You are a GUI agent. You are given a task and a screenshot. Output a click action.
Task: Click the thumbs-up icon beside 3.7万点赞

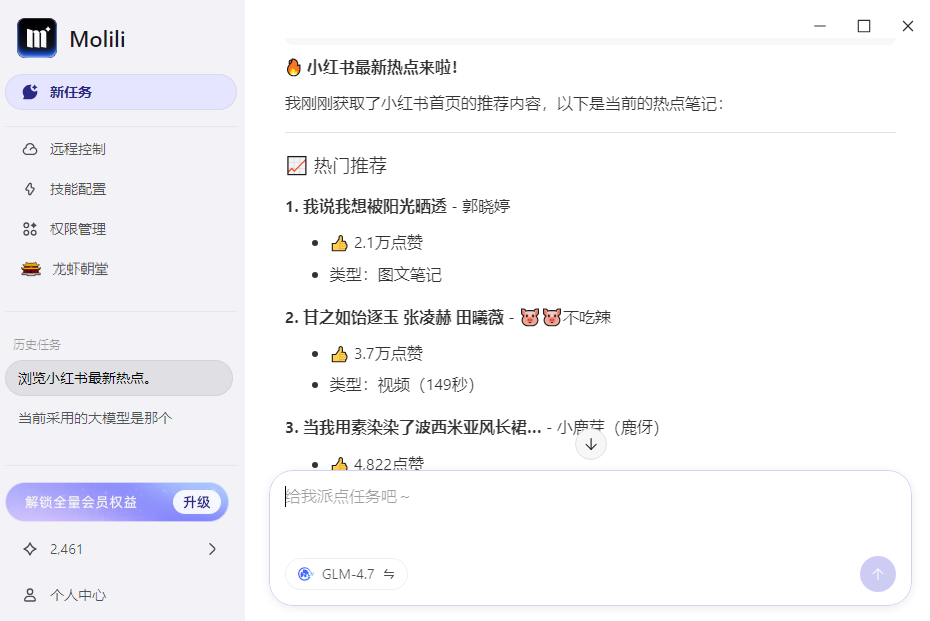click(x=339, y=354)
